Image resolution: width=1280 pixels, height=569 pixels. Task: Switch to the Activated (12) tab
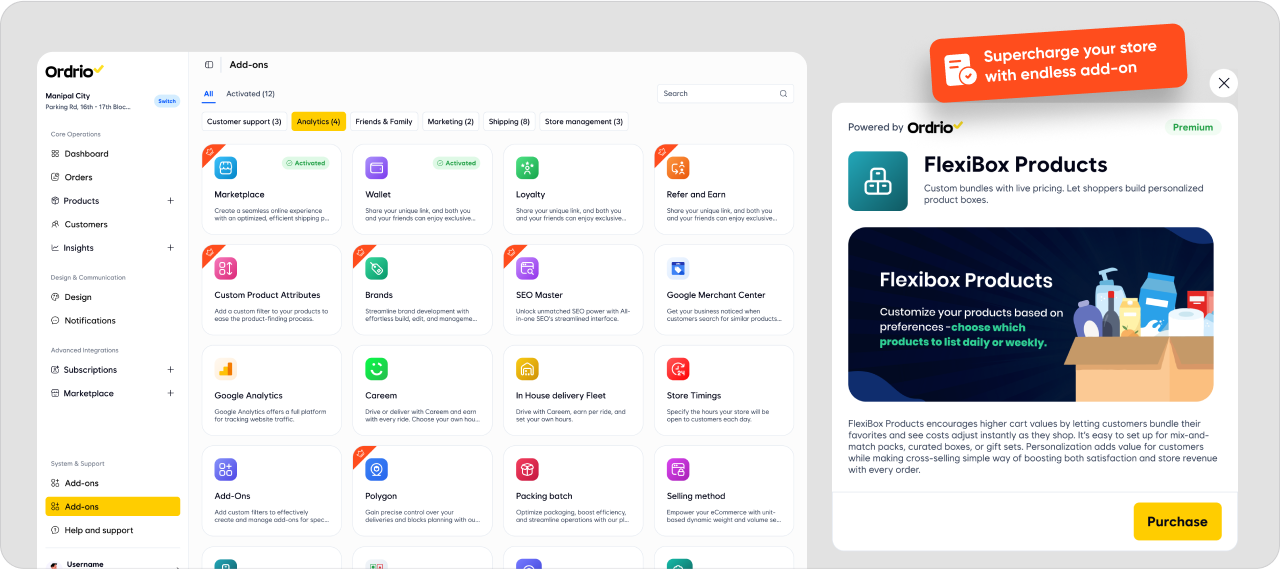[250, 94]
